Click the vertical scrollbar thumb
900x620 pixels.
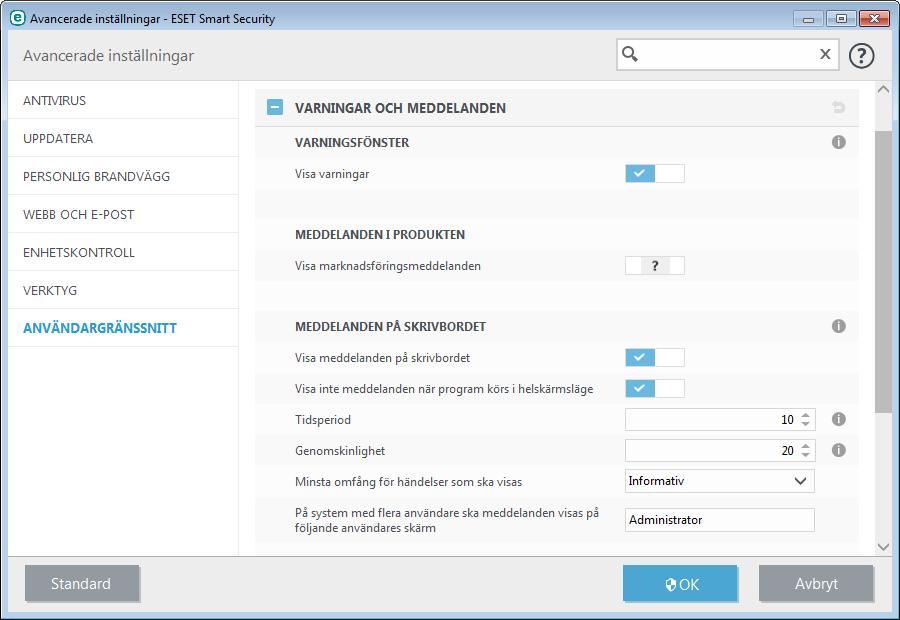[x=883, y=271]
